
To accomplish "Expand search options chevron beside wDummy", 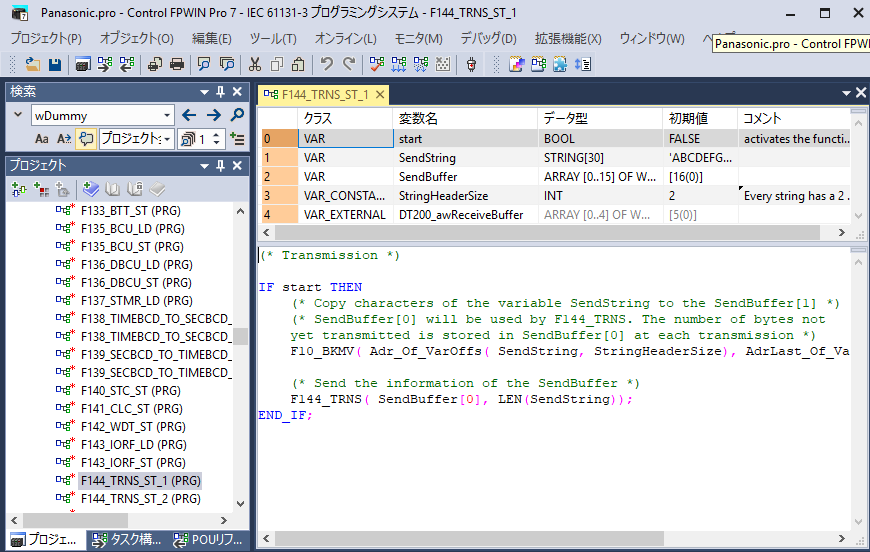I will pyautogui.click(x=18, y=115).
